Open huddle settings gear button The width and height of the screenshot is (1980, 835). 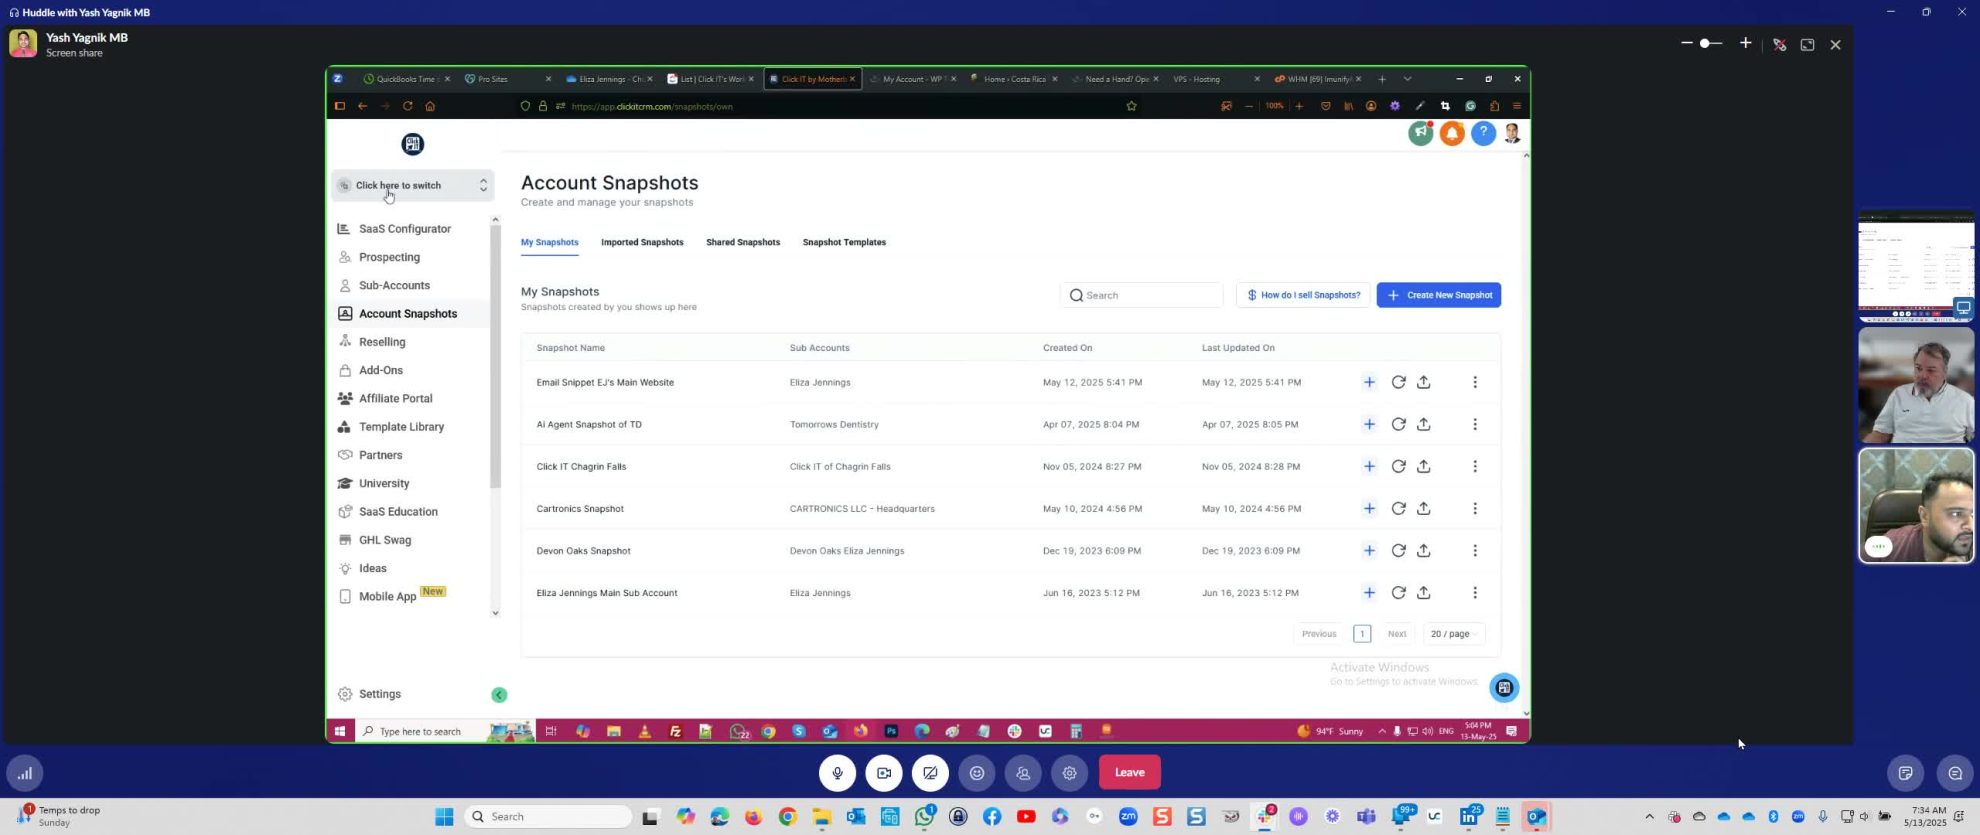(1069, 773)
